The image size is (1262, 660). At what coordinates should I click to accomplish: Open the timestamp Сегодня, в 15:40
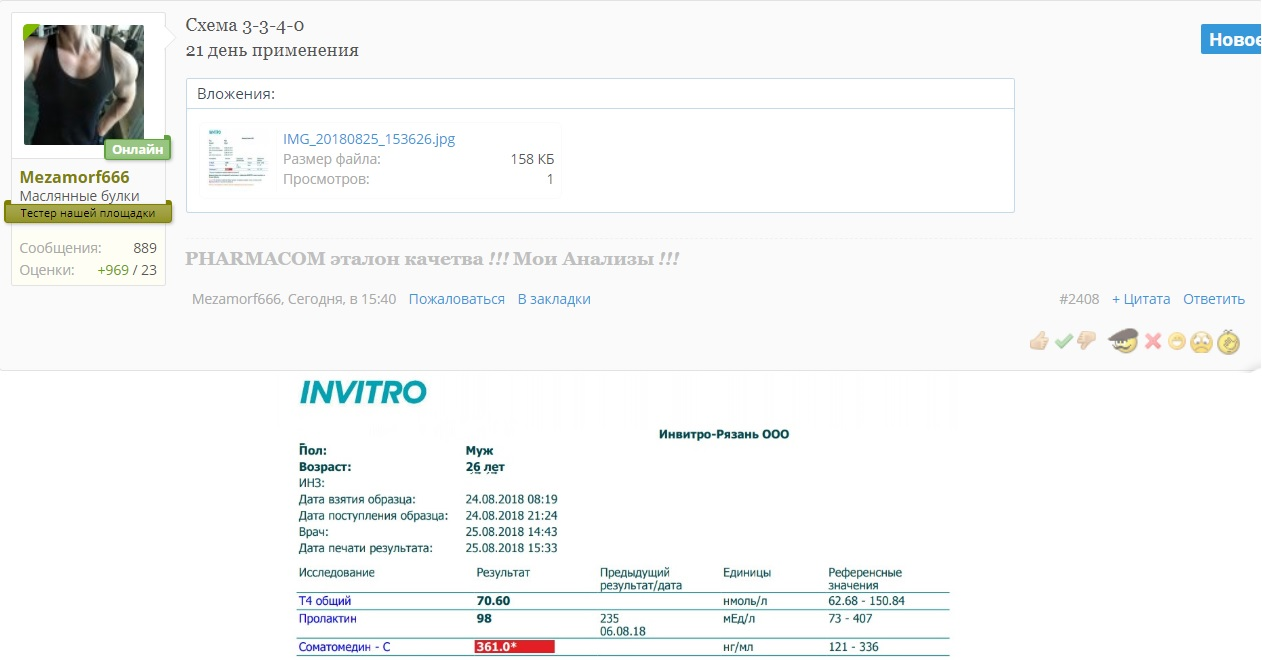point(336,298)
